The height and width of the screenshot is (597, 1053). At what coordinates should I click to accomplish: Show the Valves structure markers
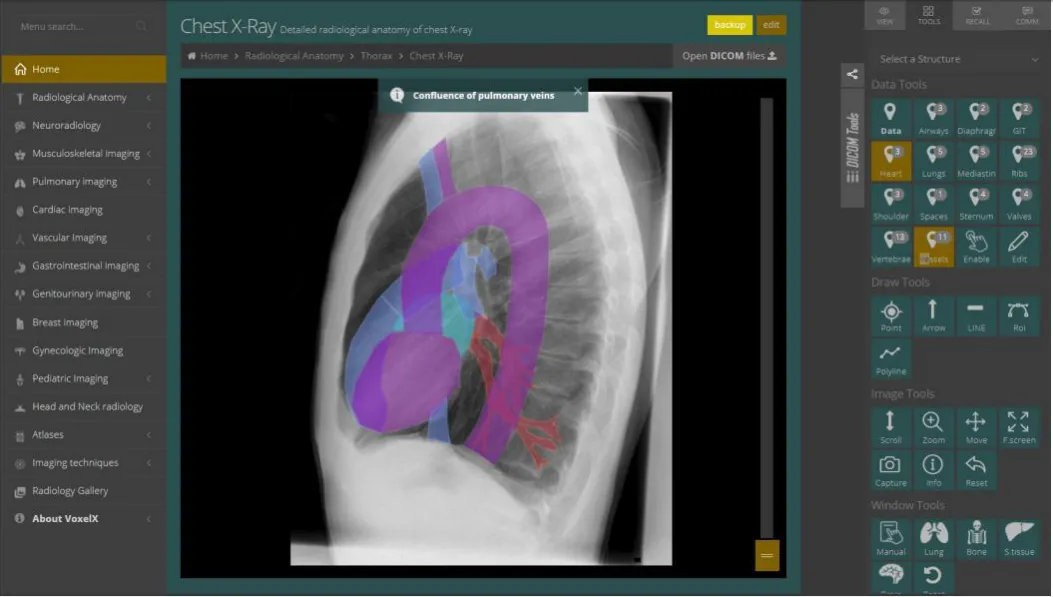[x=1019, y=204]
